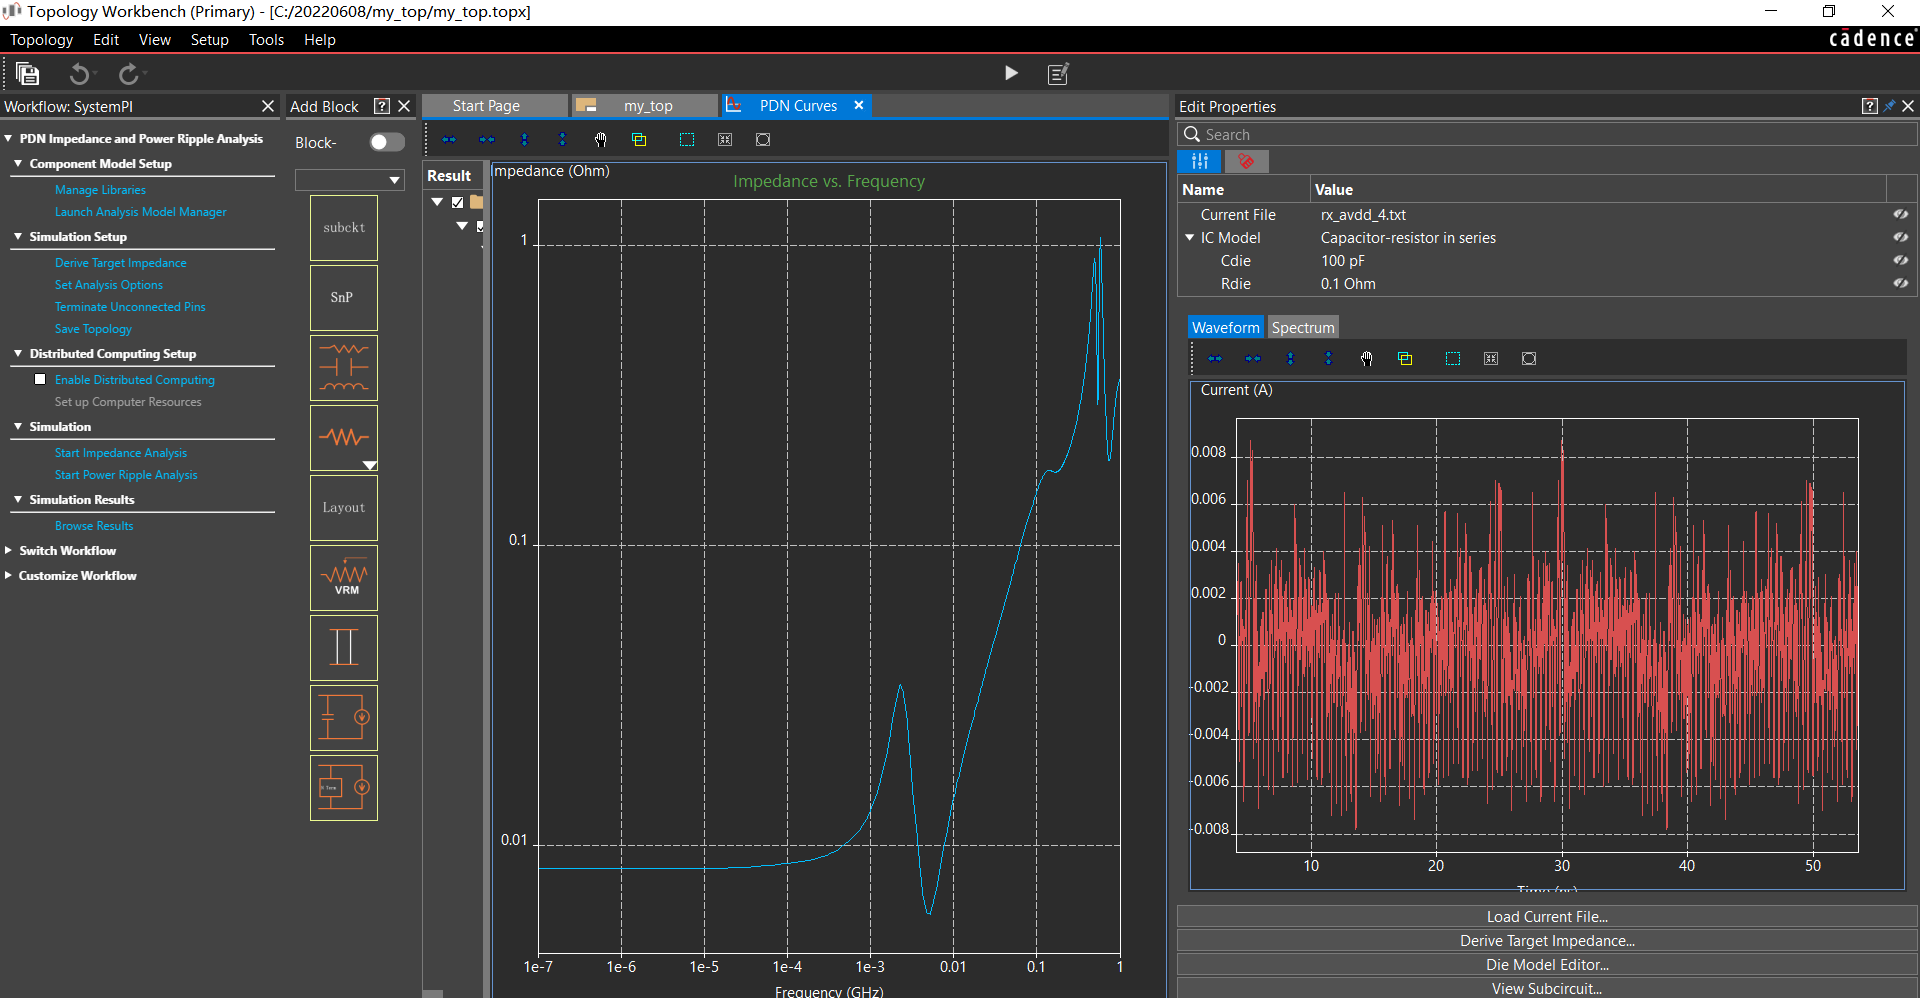Toggle visibility eye for Current File row
The width and height of the screenshot is (1920, 998).
(x=1900, y=214)
